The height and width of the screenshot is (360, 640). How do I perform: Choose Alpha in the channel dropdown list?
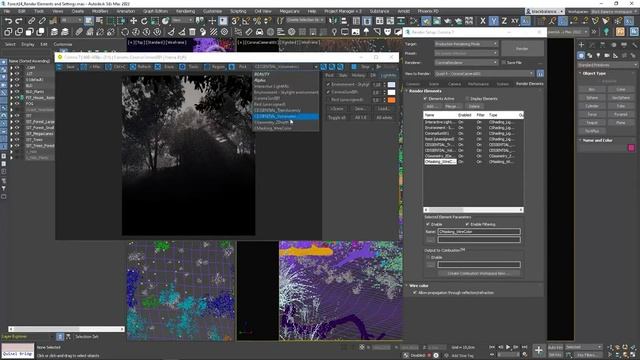coord(260,80)
